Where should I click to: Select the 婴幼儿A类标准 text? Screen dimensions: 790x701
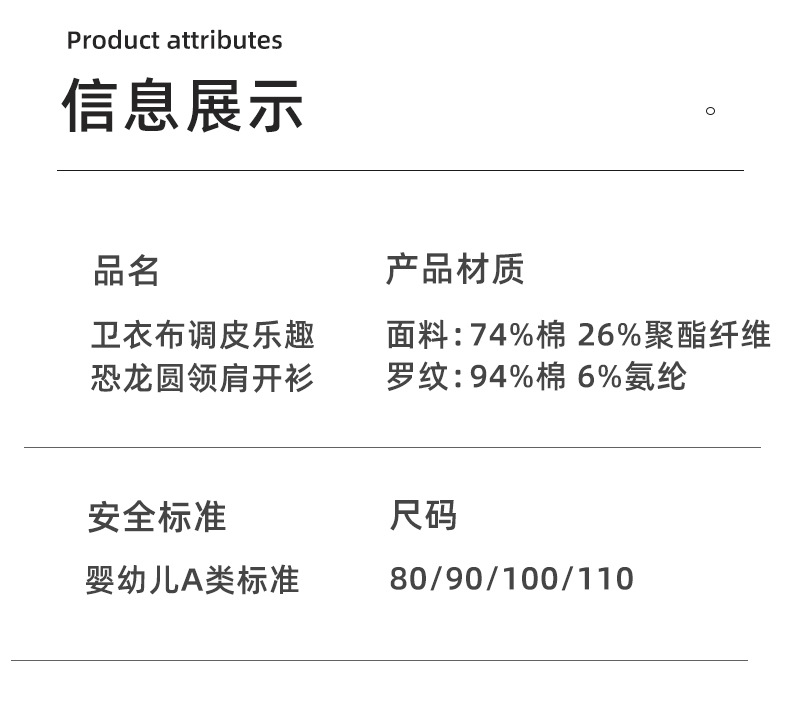tap(192, 580)
